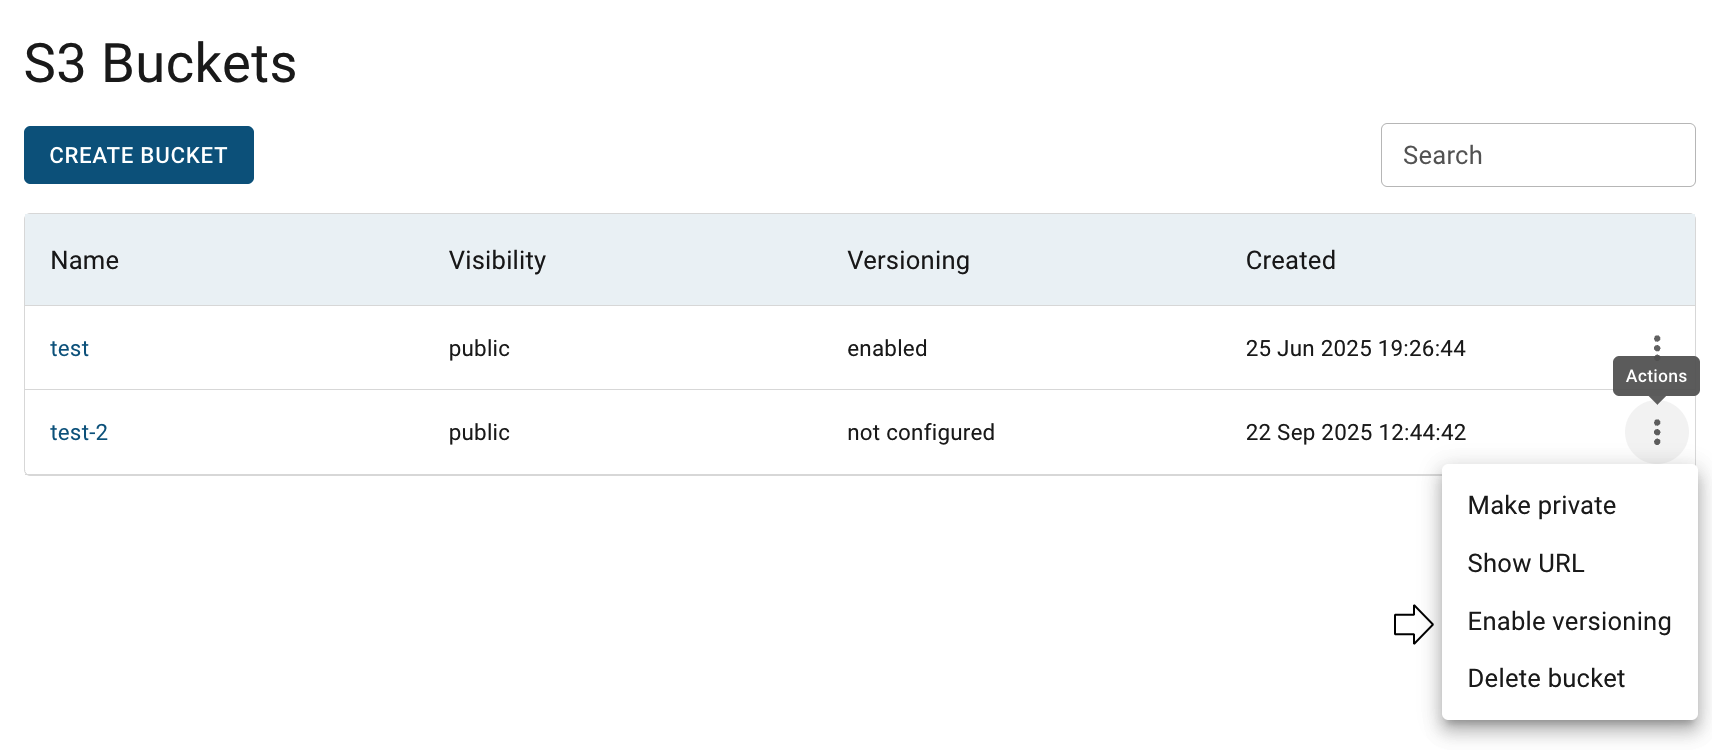
Task: Enable versioning for the test-2 bucket
Action: tap(1568, 621)
